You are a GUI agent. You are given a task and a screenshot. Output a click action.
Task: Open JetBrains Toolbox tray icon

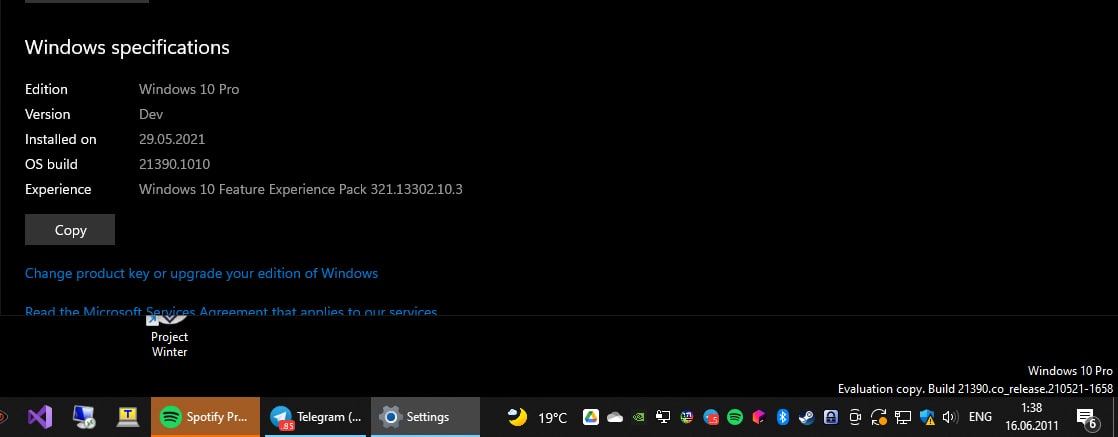coord(759,417)
